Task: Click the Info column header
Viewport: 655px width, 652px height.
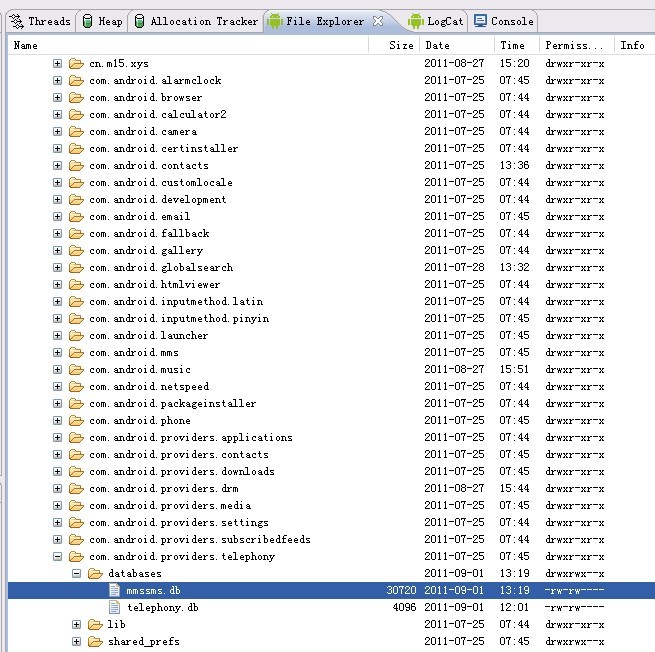Action: tap(634, 45)
